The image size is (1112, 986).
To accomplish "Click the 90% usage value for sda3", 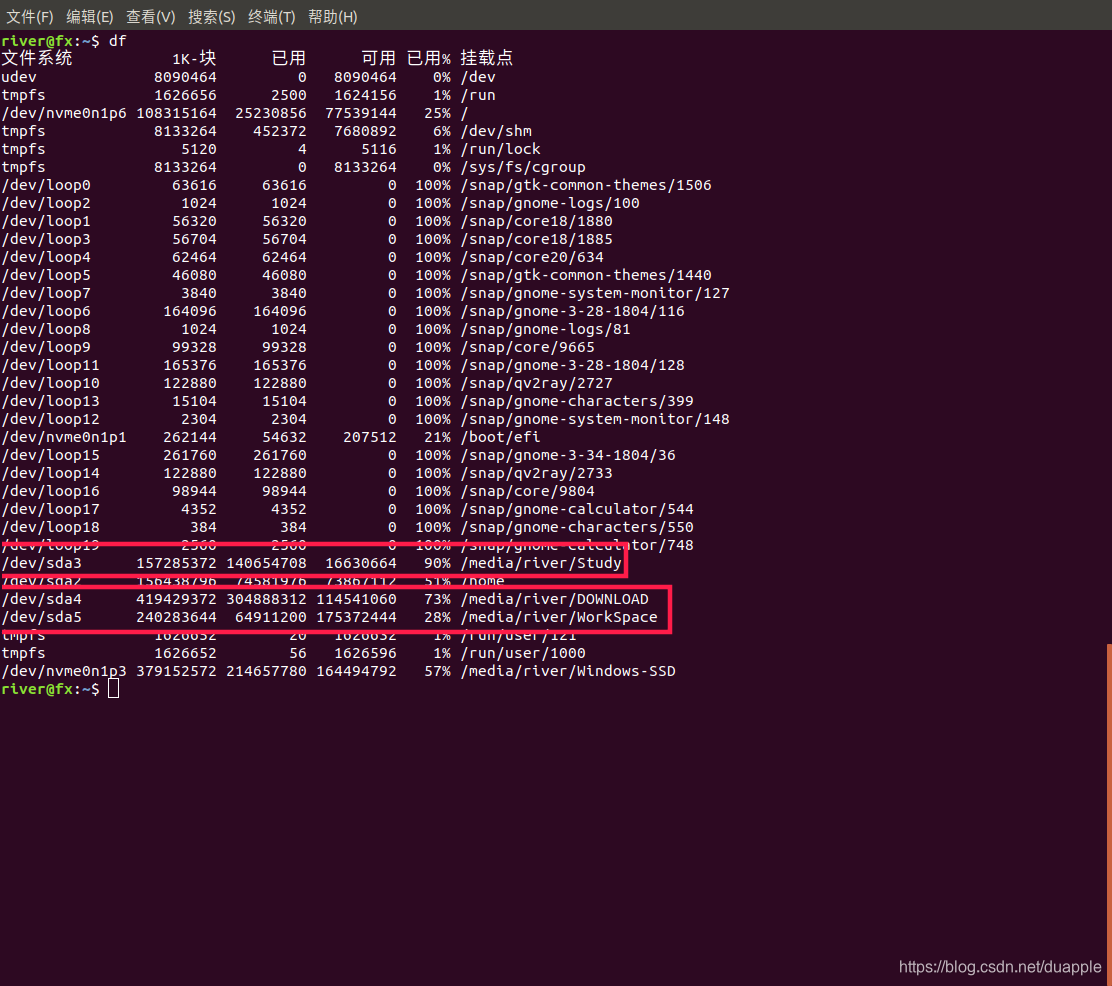I will (438, 563).
